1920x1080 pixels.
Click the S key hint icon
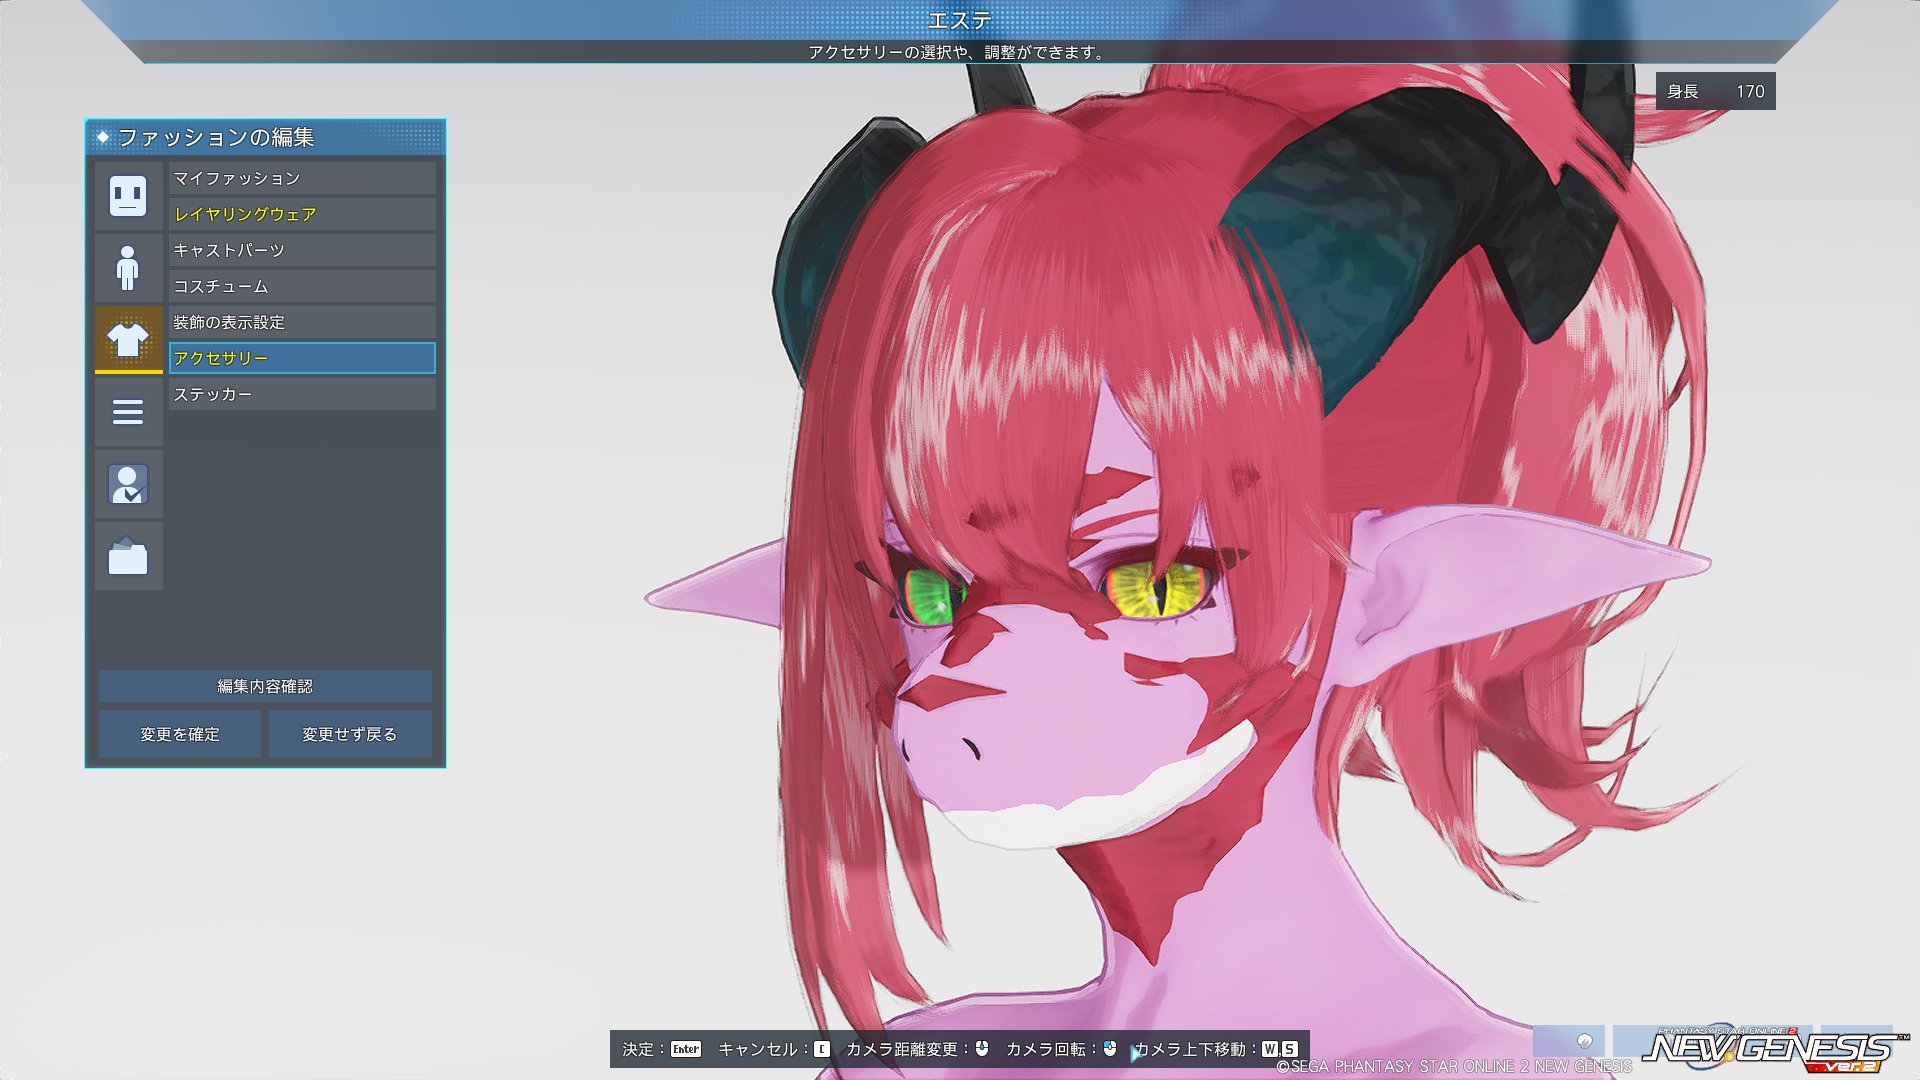pyautogui.click(x=1290, y=1049)
